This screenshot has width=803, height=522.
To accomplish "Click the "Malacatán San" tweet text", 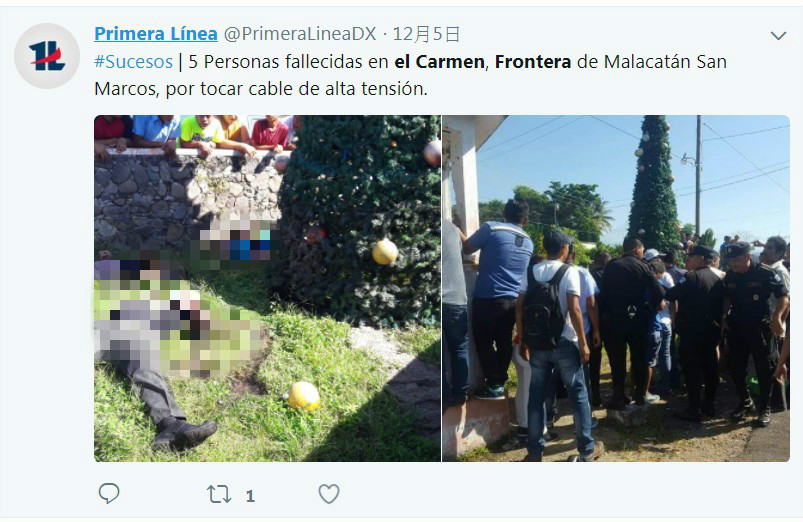I will (x=665, y=61).
